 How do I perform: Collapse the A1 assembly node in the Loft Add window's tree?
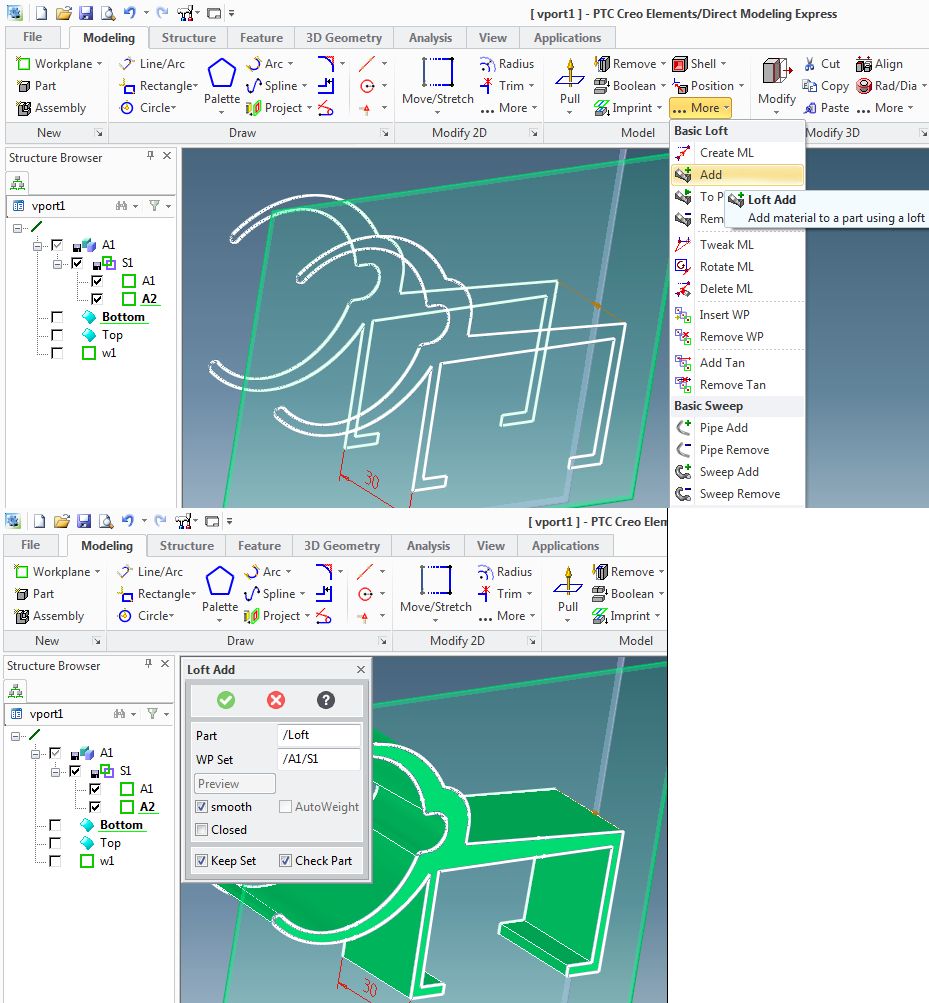click(x=36, y=753)
